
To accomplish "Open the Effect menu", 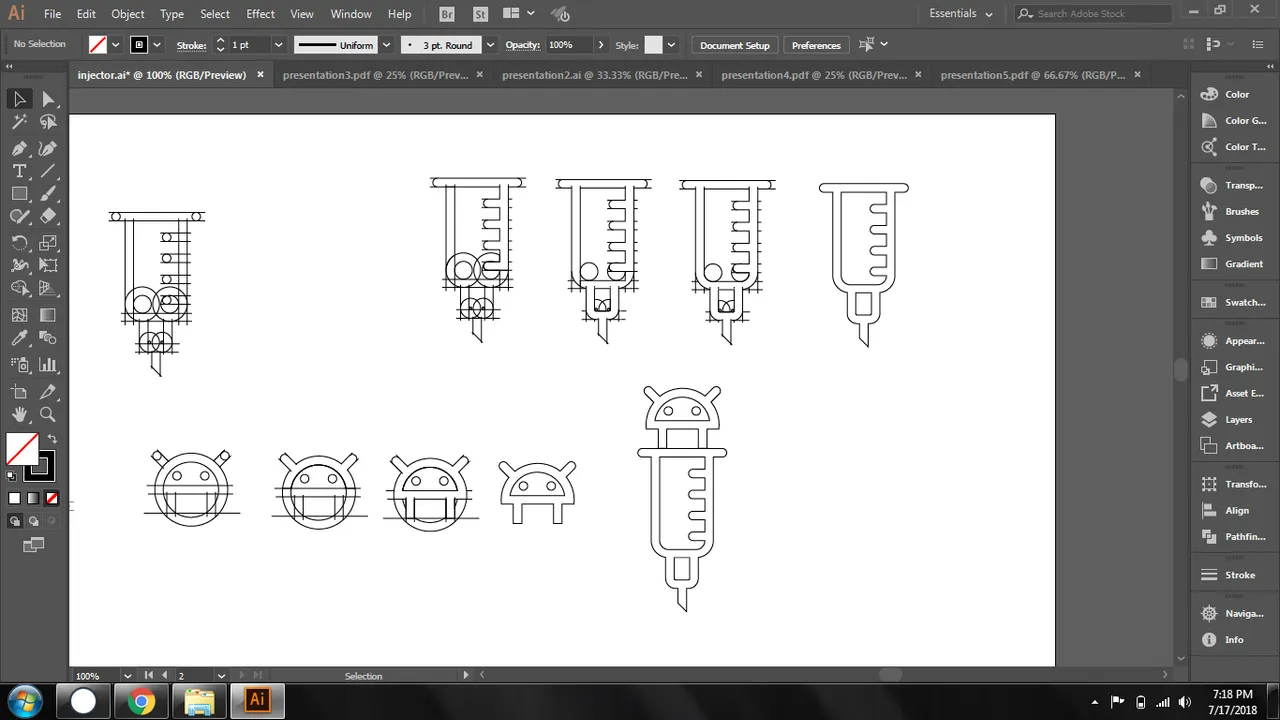I will (260, 14).
